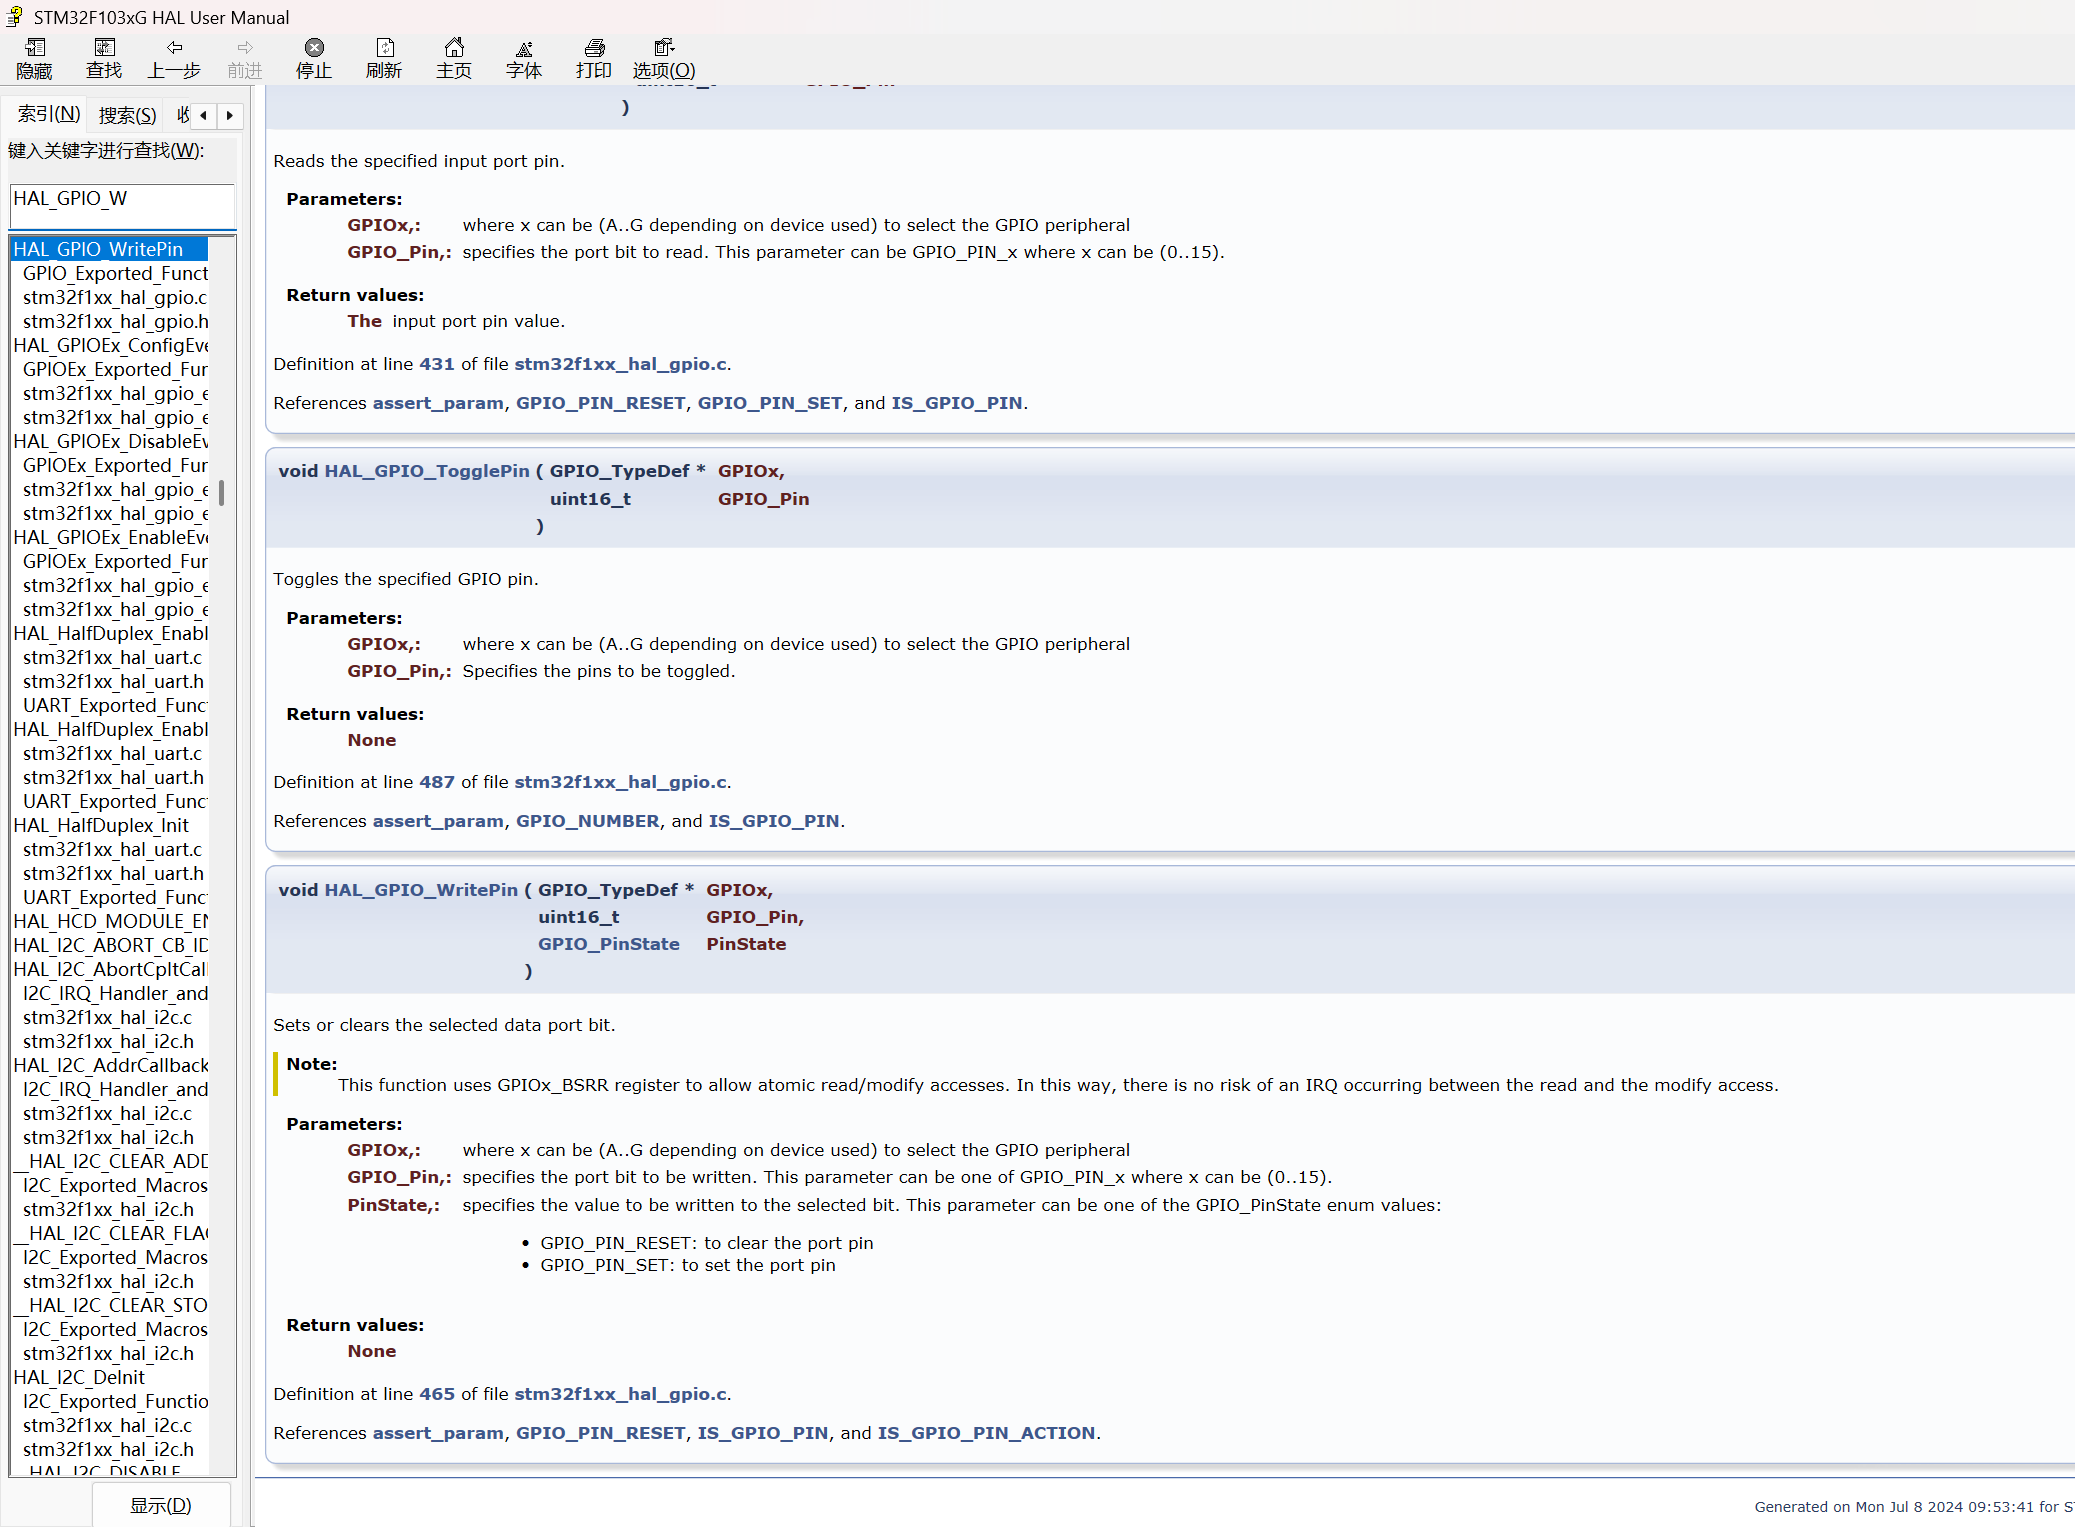Open IS_GPIO_PIN link in the WritePin references
Viewport: 2075px width, 1527px height.
[x=763, y=1433]
